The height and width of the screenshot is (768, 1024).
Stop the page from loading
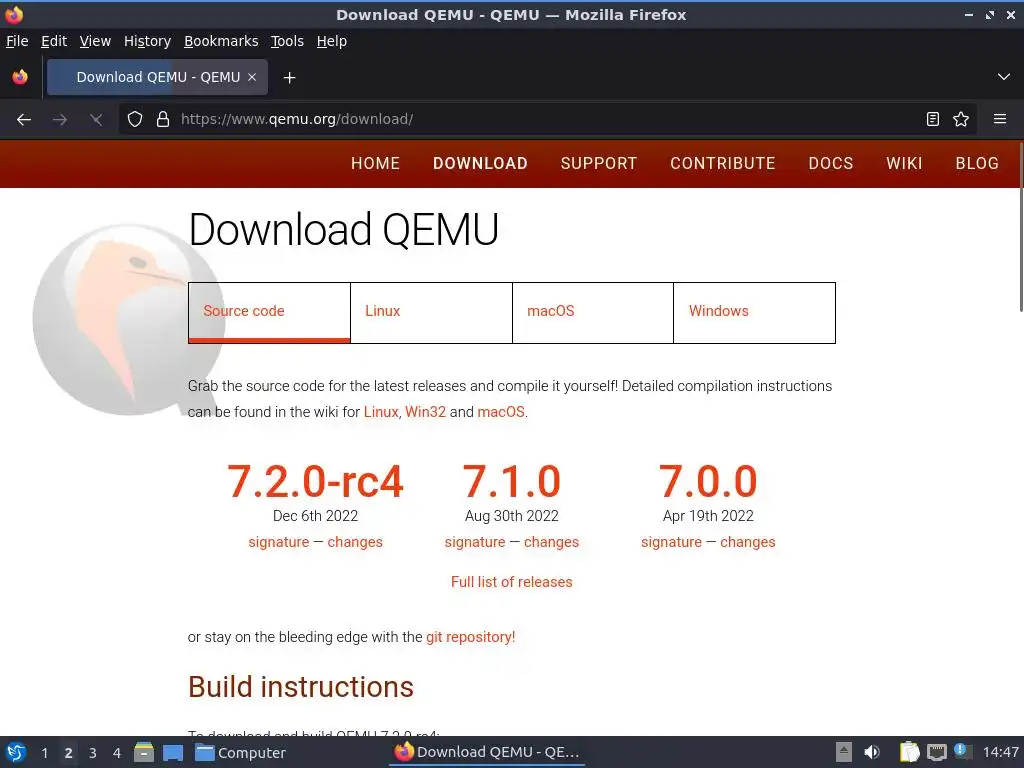[96, 120]
